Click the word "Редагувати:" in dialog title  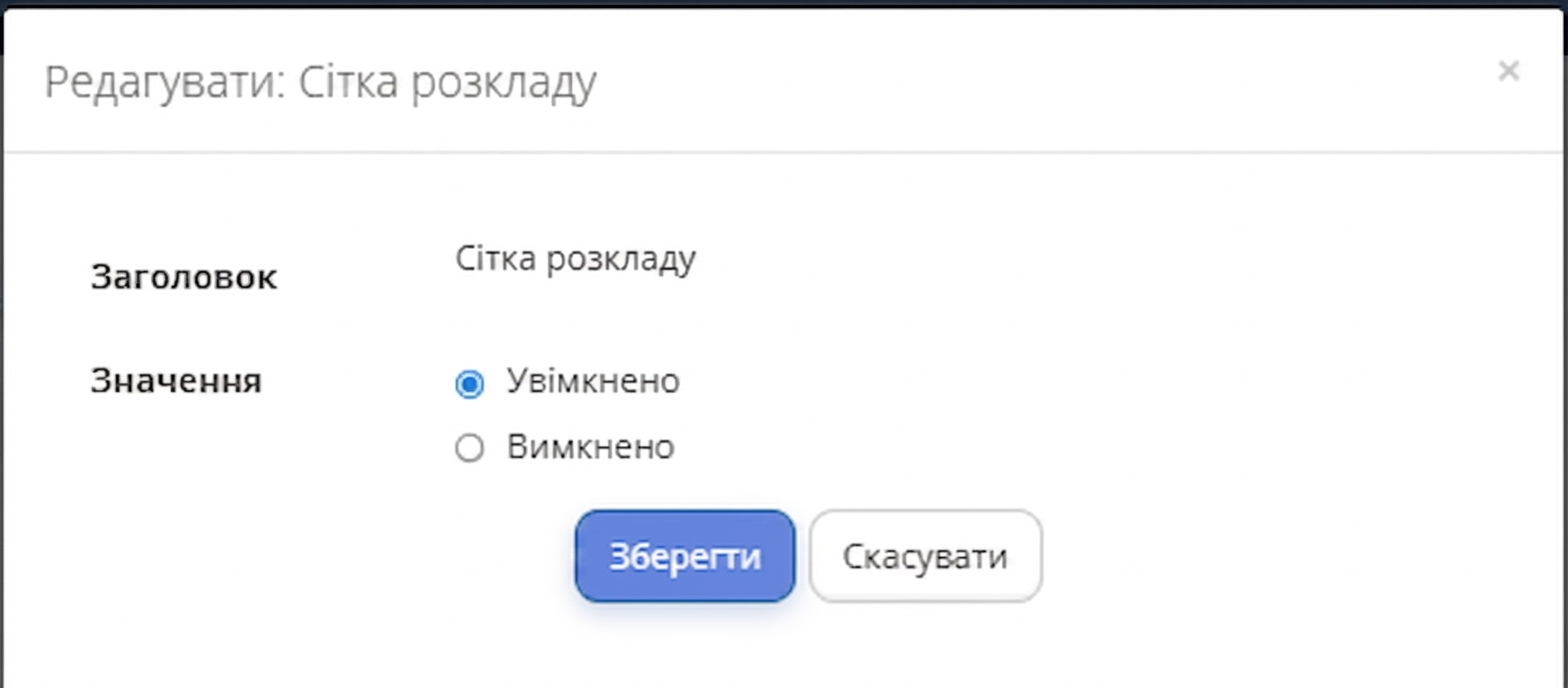coord(158,83)
